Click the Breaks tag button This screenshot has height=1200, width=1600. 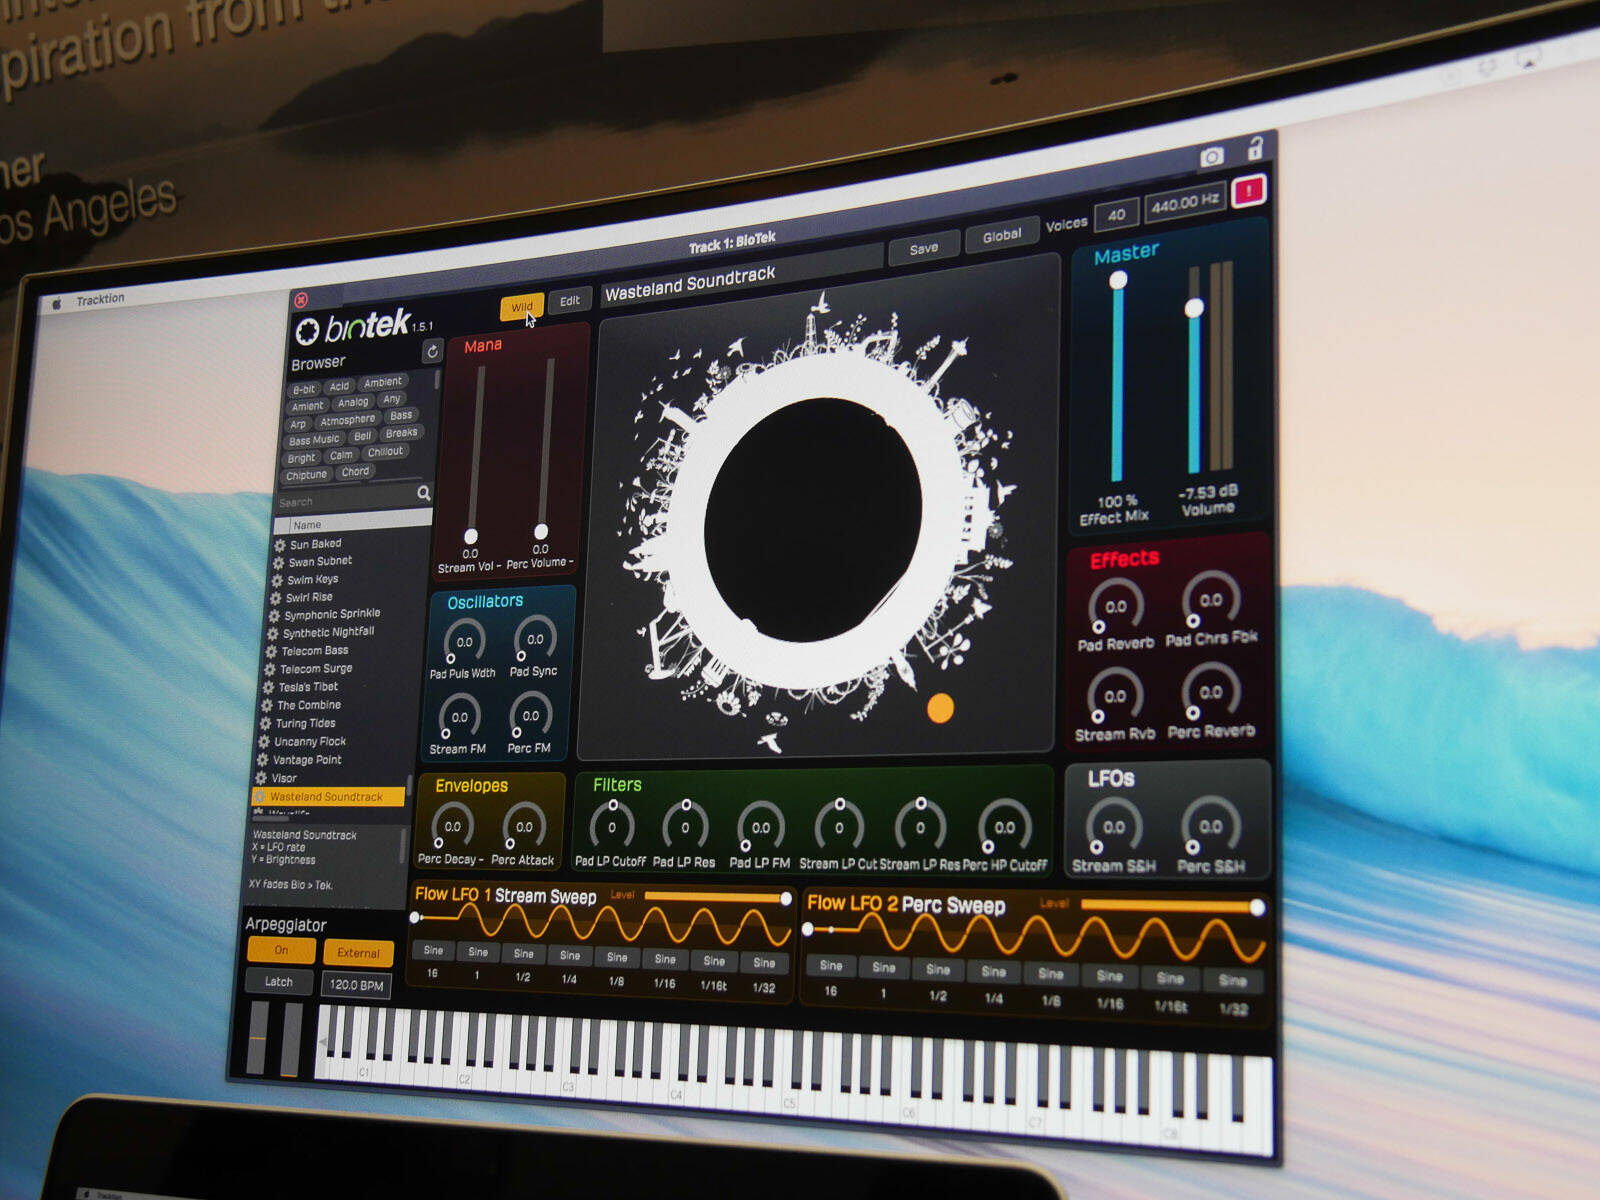pyautogui.click(x=402, y=433)
